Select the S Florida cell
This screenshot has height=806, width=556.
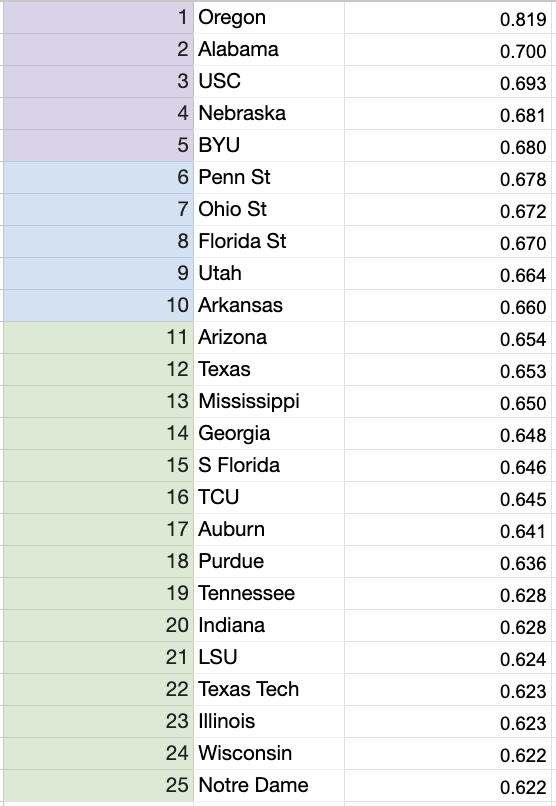[269, 466]
